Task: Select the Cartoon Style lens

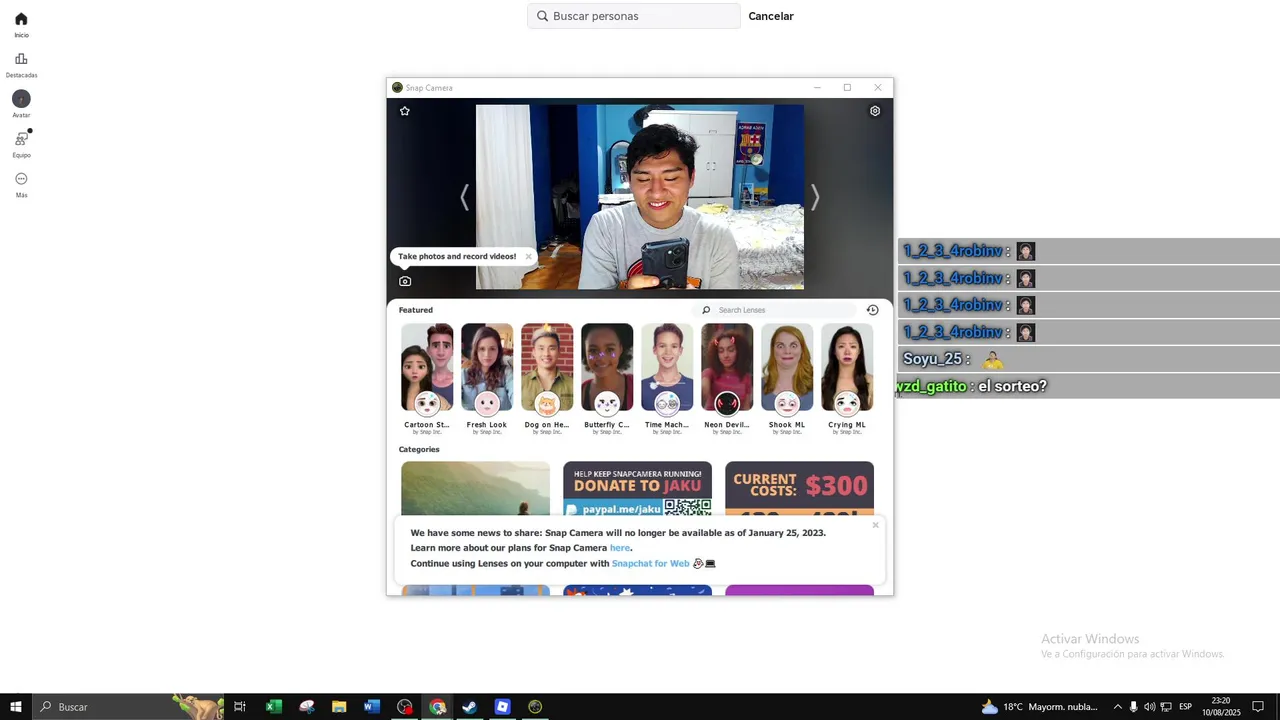Action: pyautogui.click(x=427, y=378)
